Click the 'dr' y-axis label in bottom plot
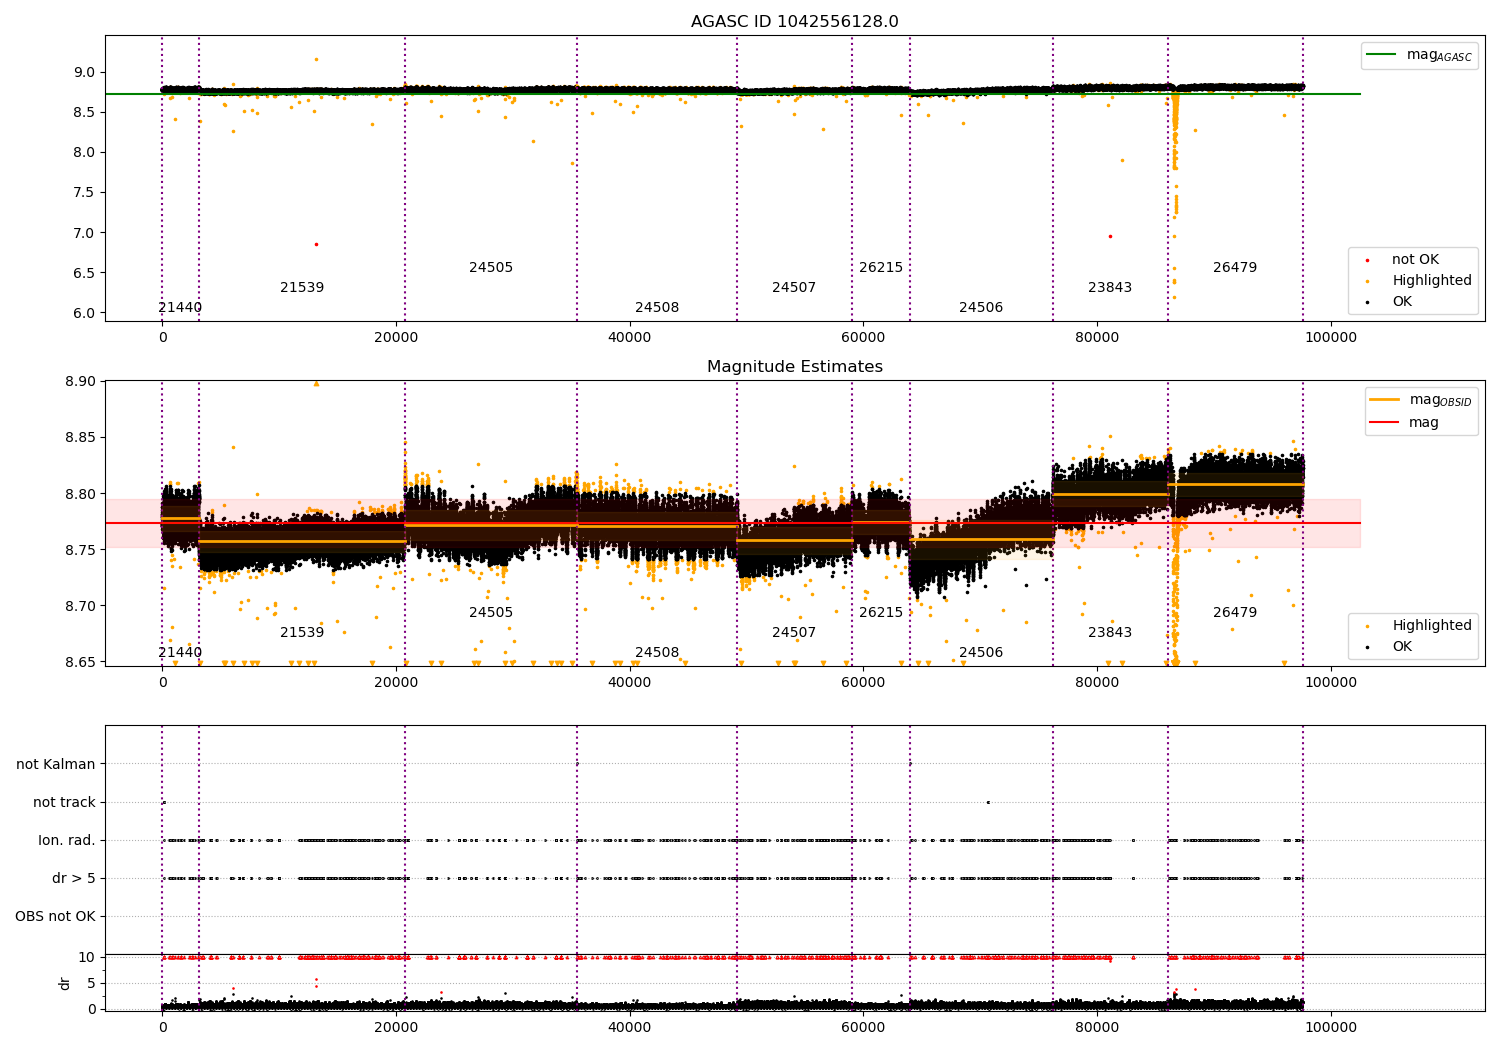Image resolution: width=1500 pixels, height=1050 pixels. pos(65,983)
